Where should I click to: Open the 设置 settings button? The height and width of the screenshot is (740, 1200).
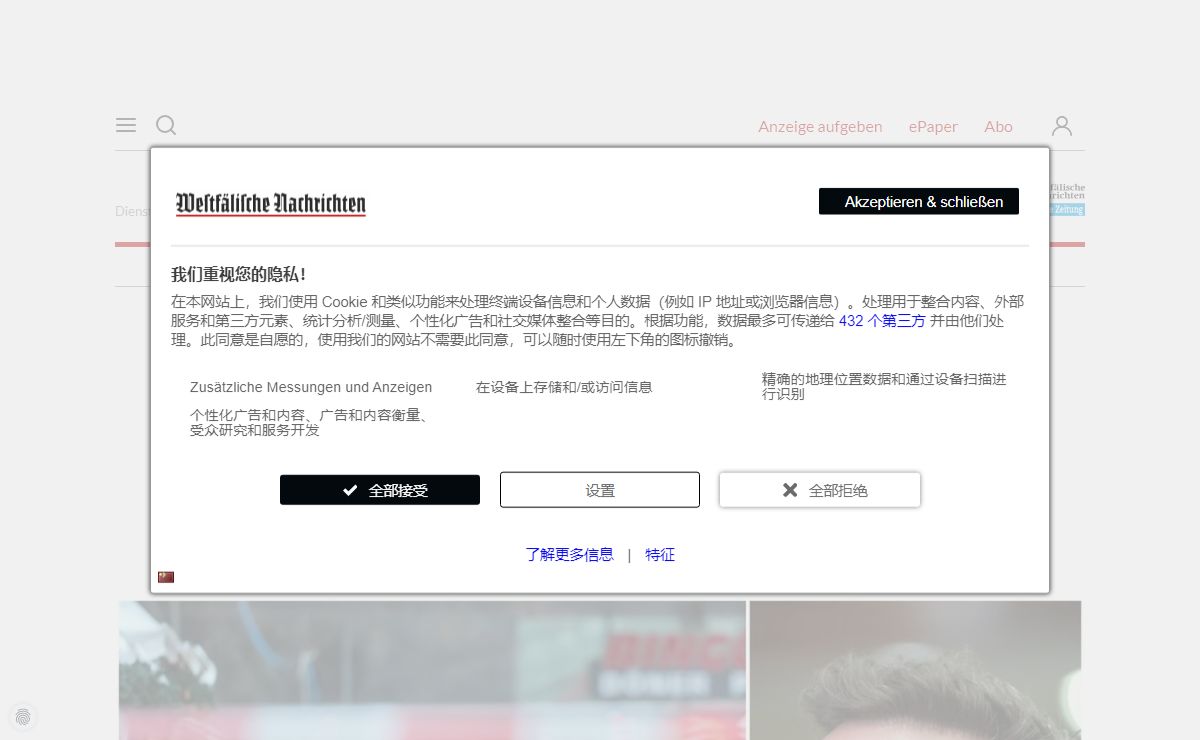click(600, 490)
